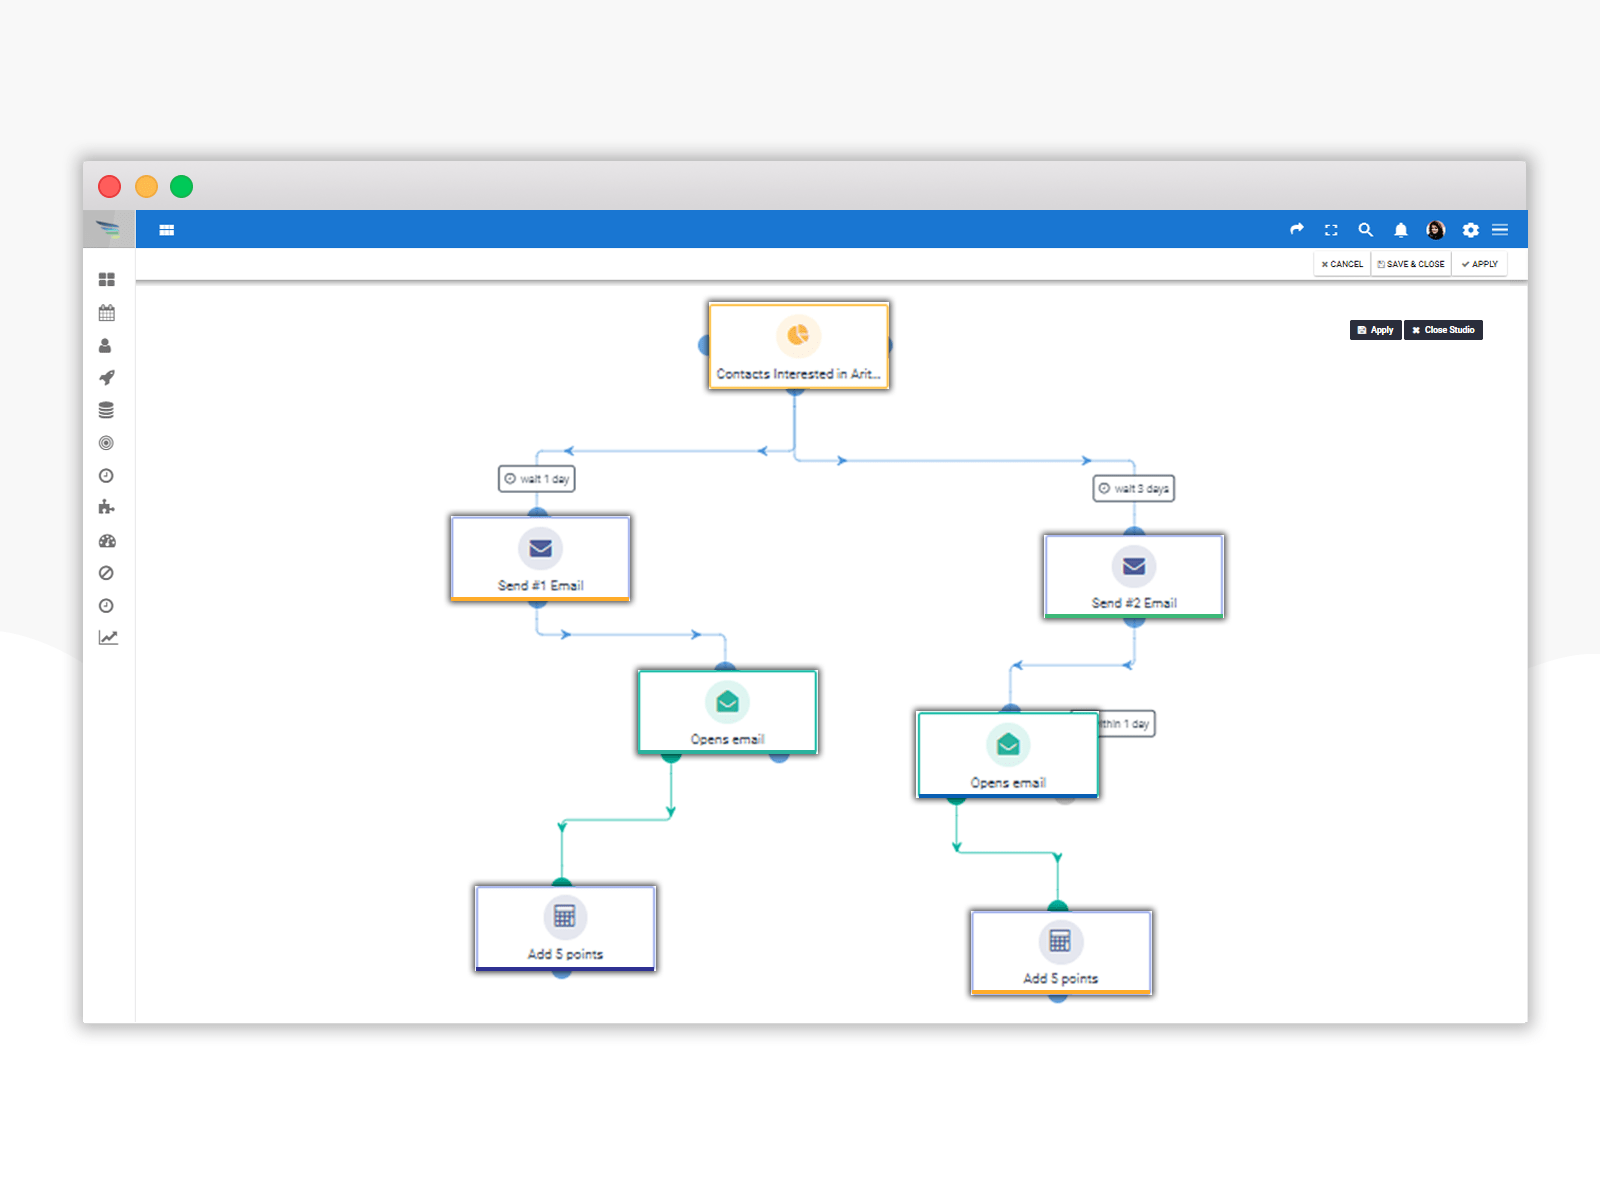Screen dimensions: 1600x1200
Task: Open the rocket campaigns icon in sidebar
Action: (107, 378)
